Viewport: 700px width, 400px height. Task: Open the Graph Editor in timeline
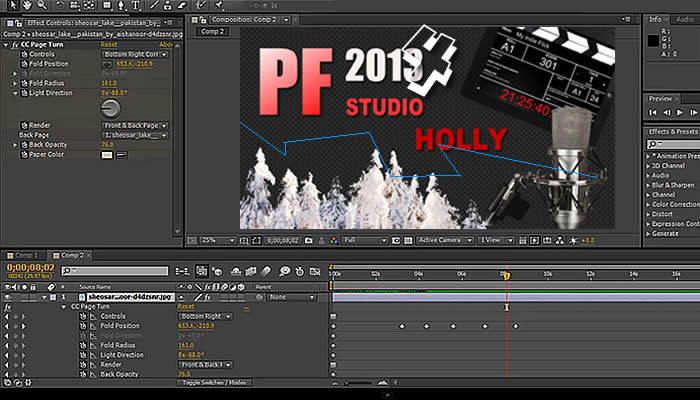[315, 271]
